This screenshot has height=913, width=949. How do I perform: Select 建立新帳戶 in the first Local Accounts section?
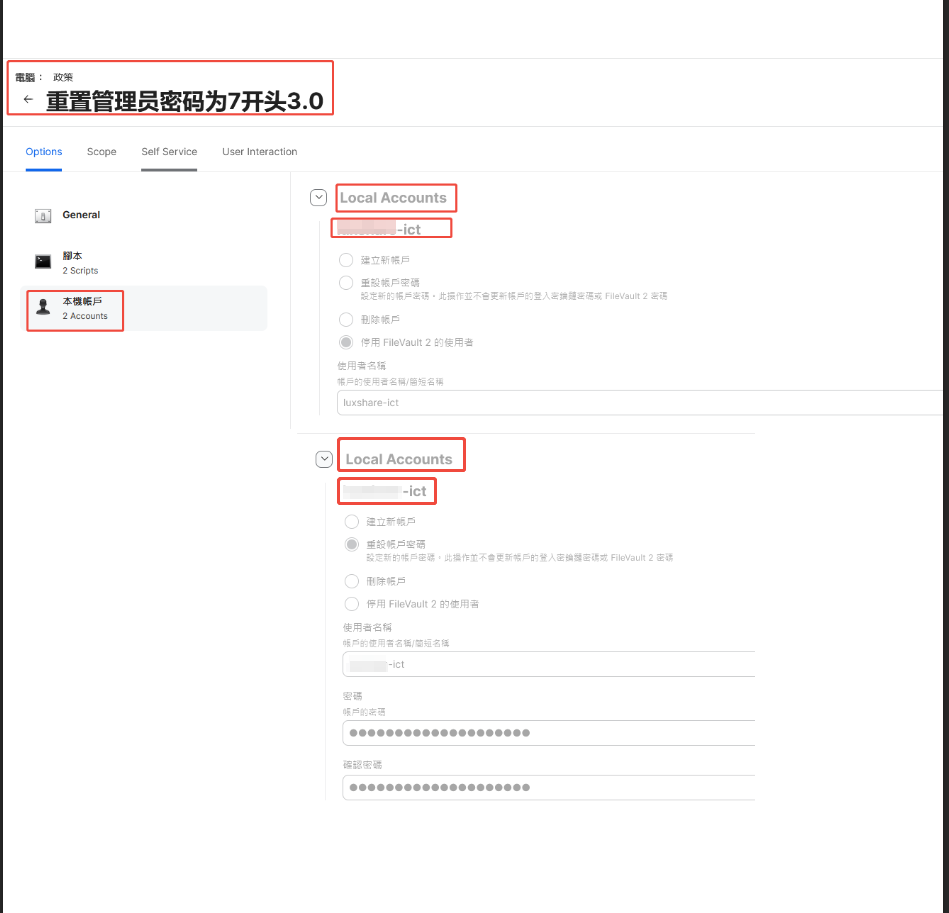346,260
